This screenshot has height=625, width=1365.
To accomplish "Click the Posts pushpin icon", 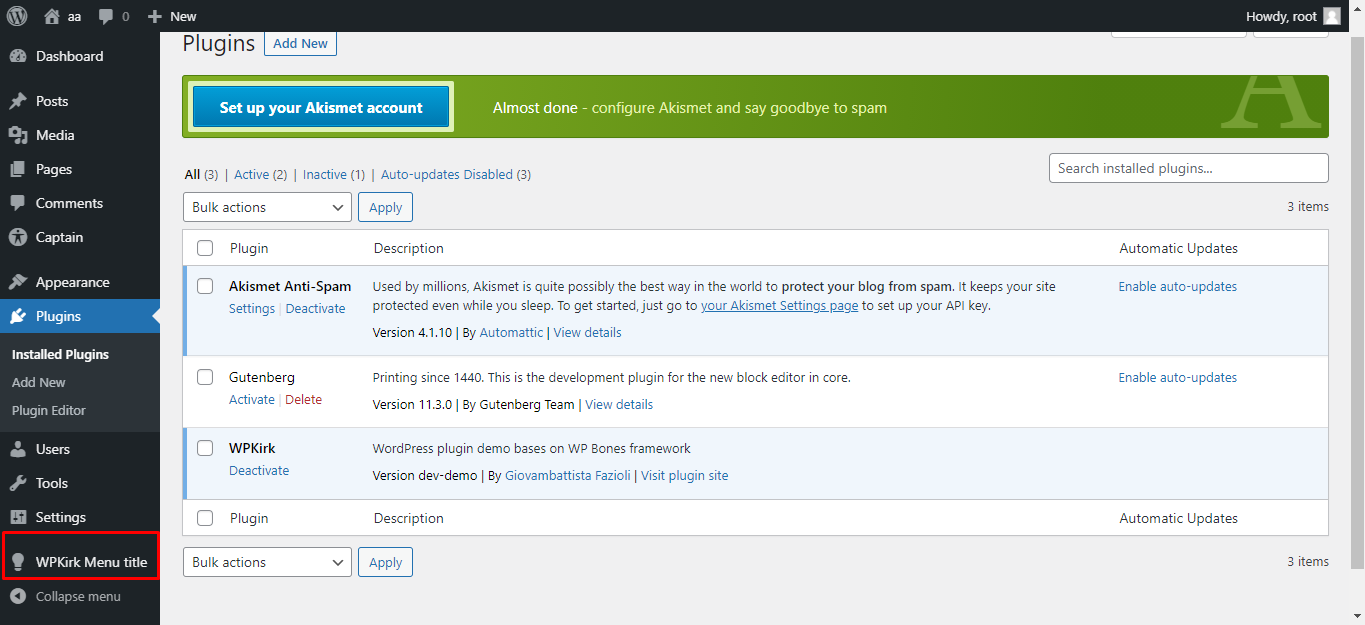I will coord(18,101).
